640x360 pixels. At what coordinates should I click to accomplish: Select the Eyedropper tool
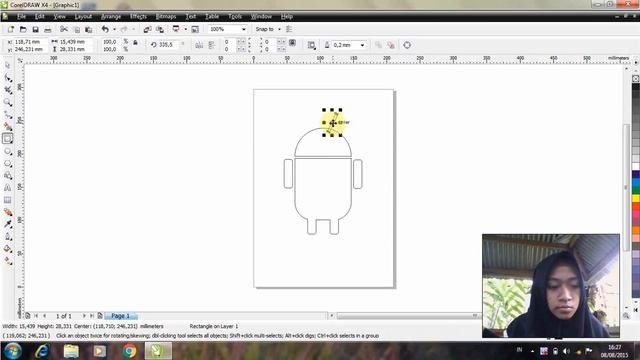7,224
